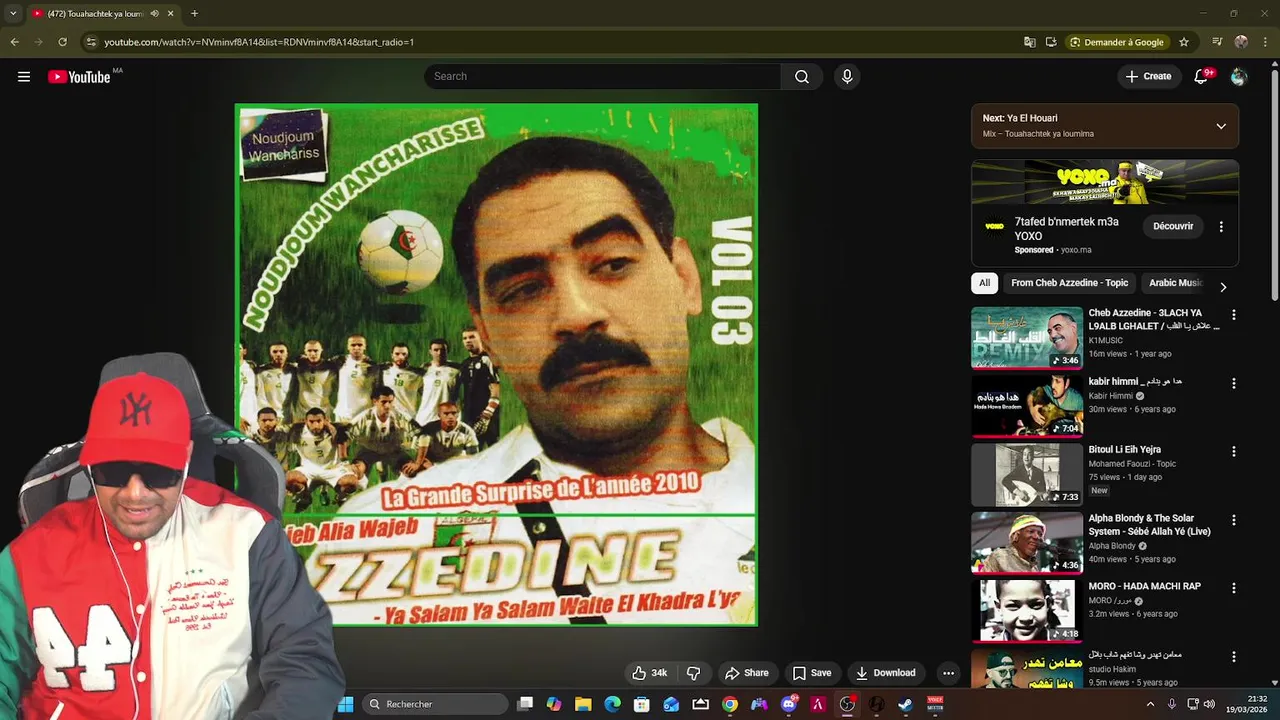Screen dimensions: 1280x720
Task: Open menu for kabir himmi video
Action: [1233, 383]
